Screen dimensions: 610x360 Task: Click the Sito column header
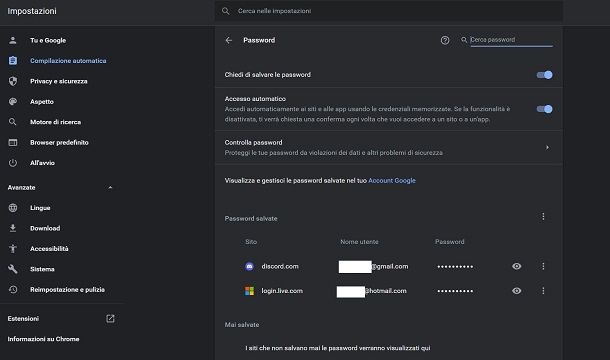[x=251, y=242]
